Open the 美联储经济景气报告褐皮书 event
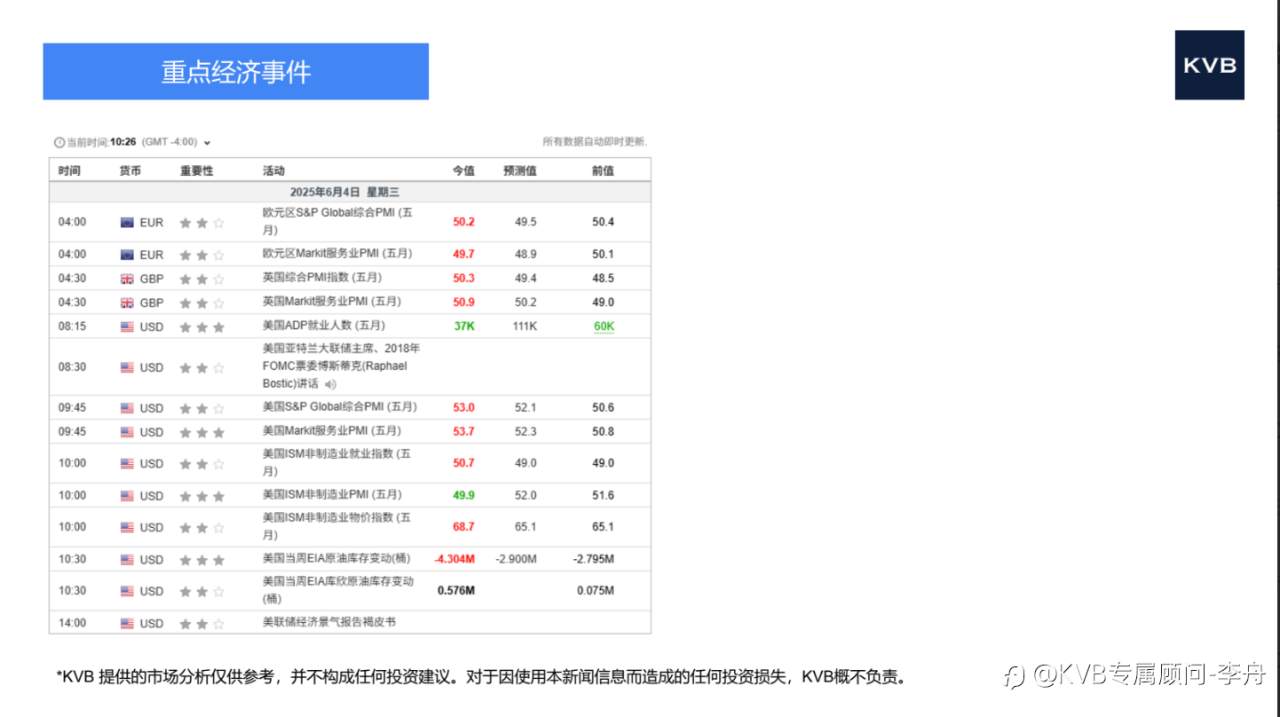The height and width of the screenshot is (717, 1280). 329,623
